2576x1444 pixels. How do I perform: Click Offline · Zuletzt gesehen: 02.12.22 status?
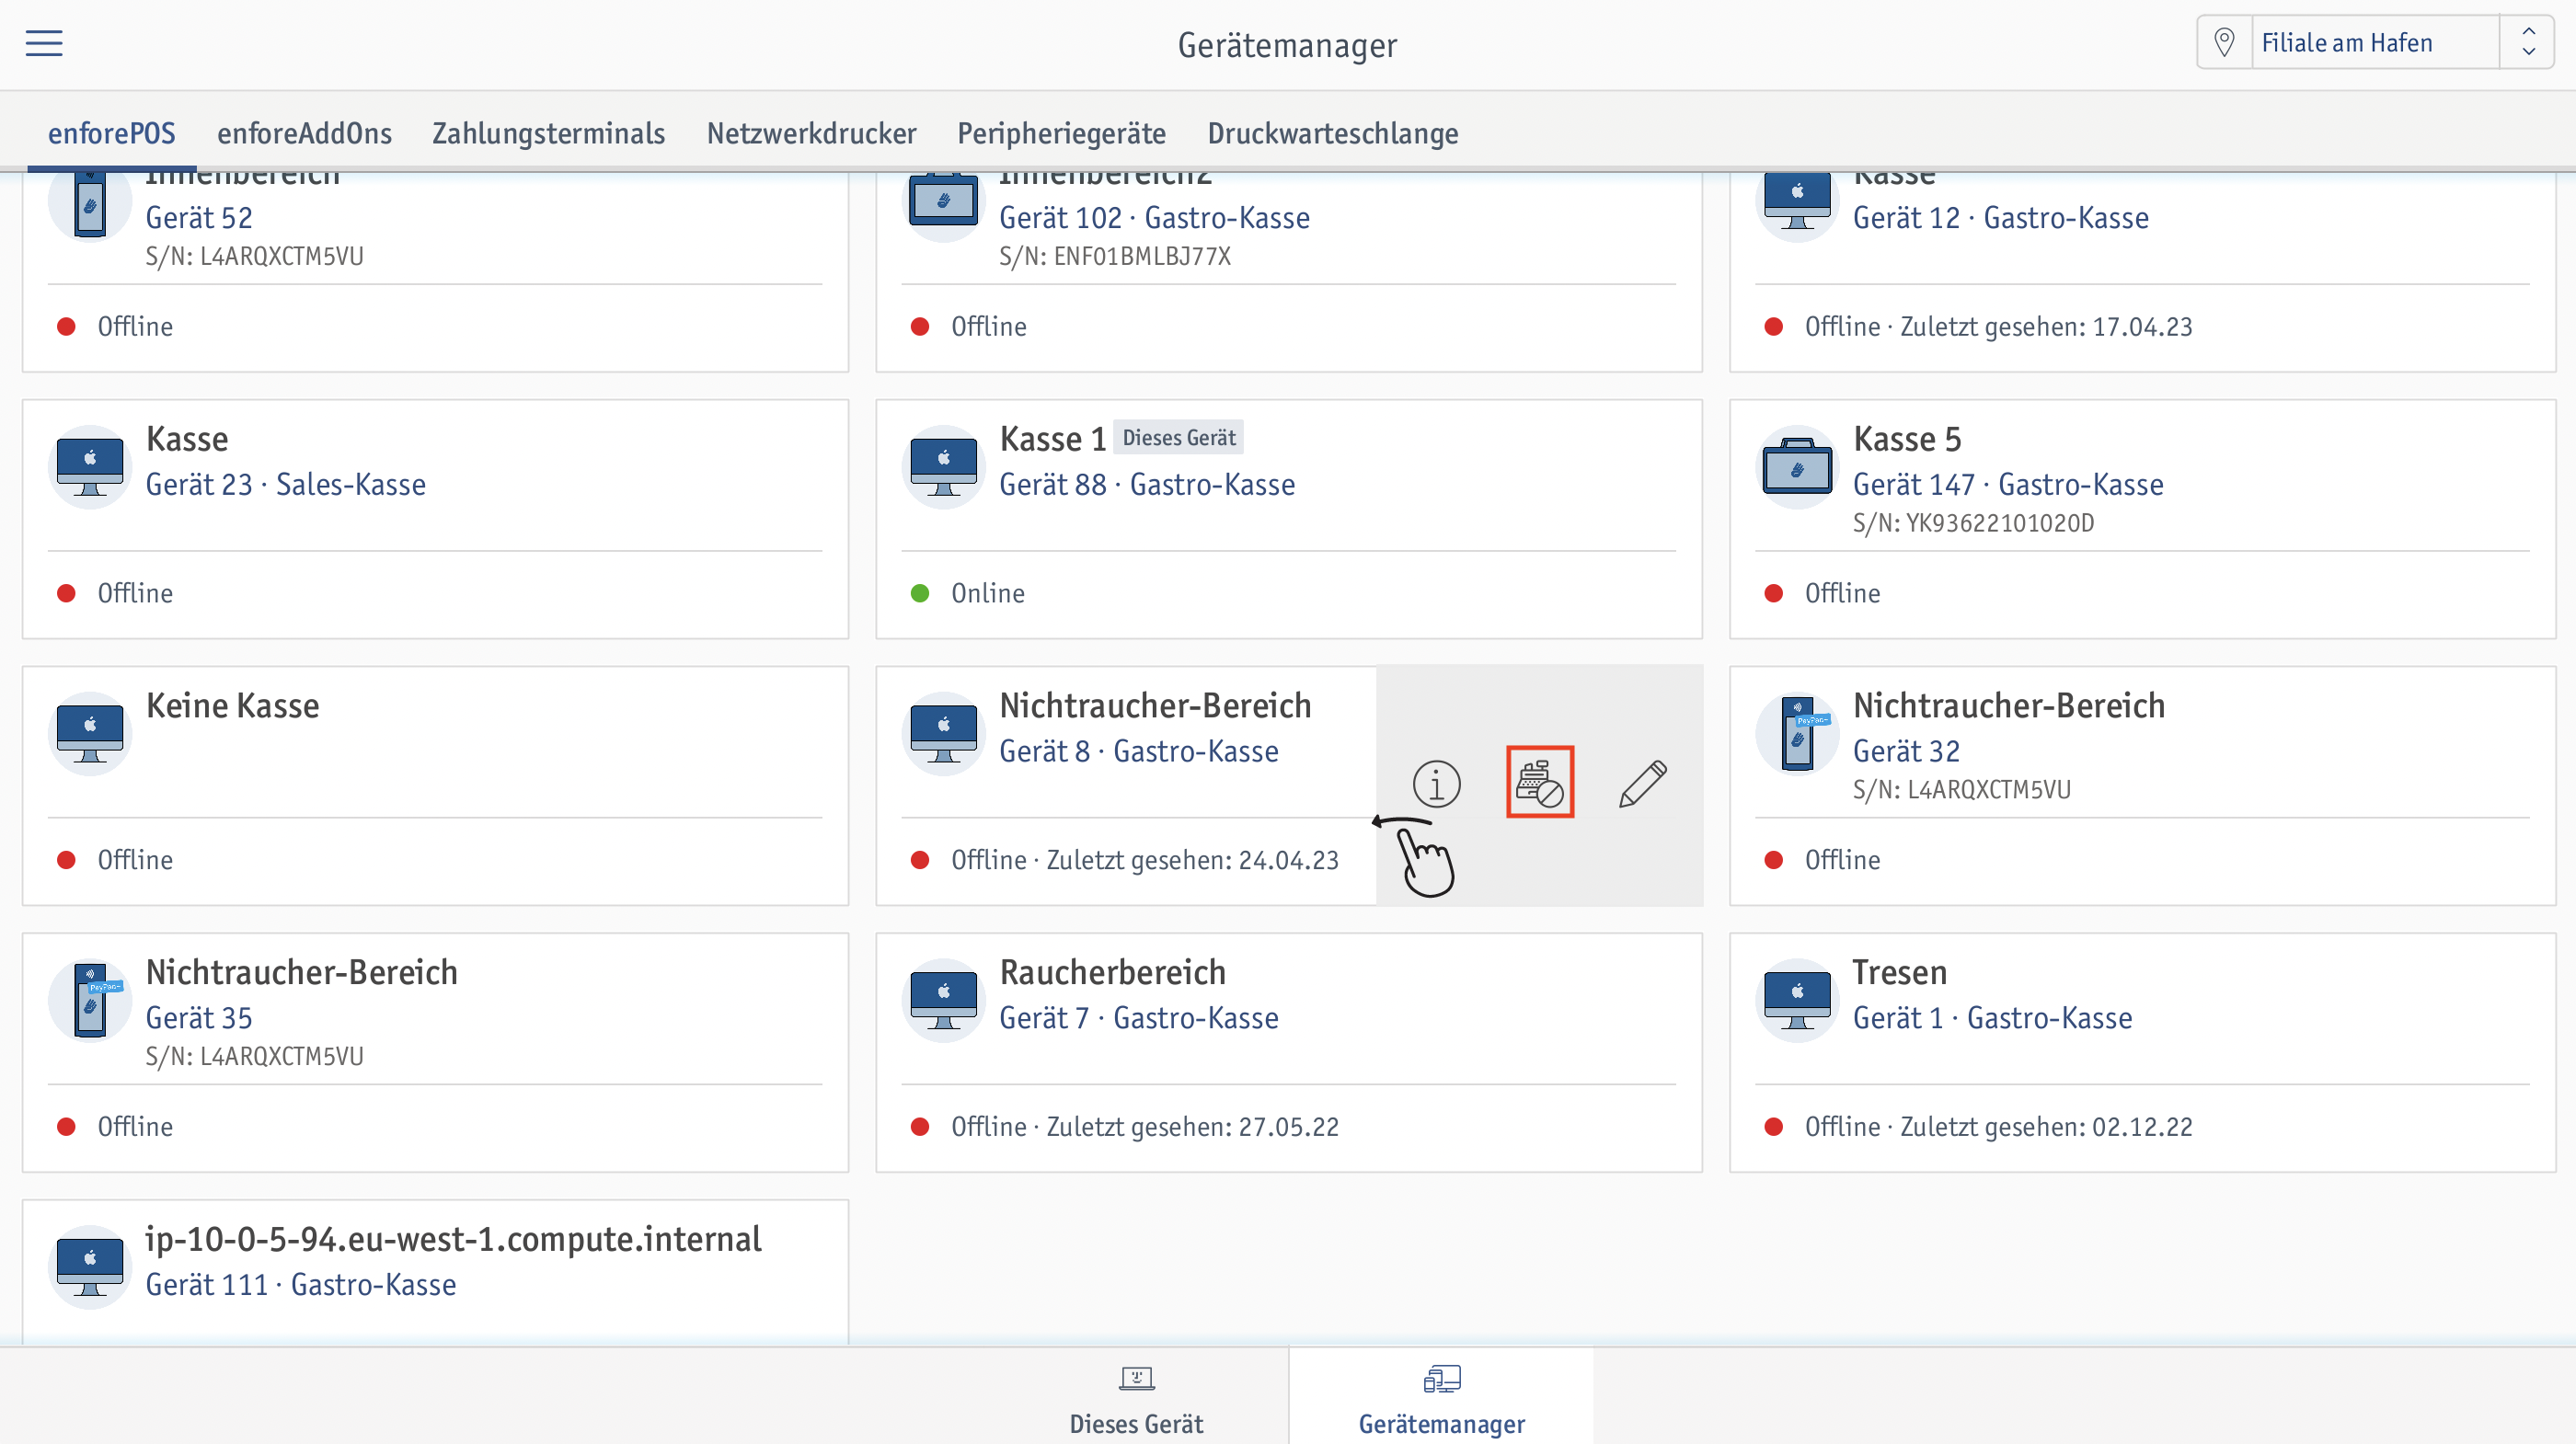[x=1998, y=1127]
